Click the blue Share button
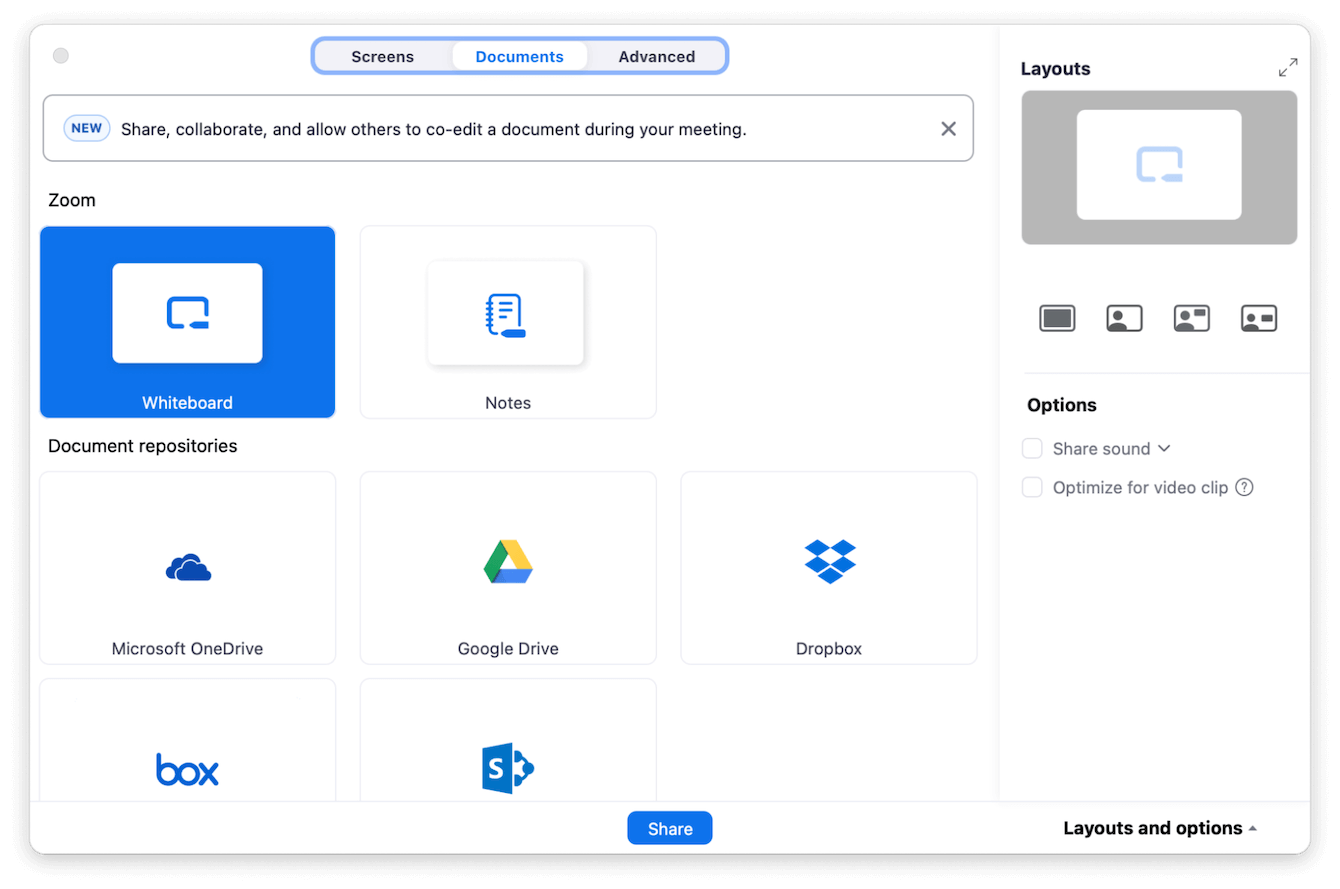The image size is (1340, 889). [669, 828]
